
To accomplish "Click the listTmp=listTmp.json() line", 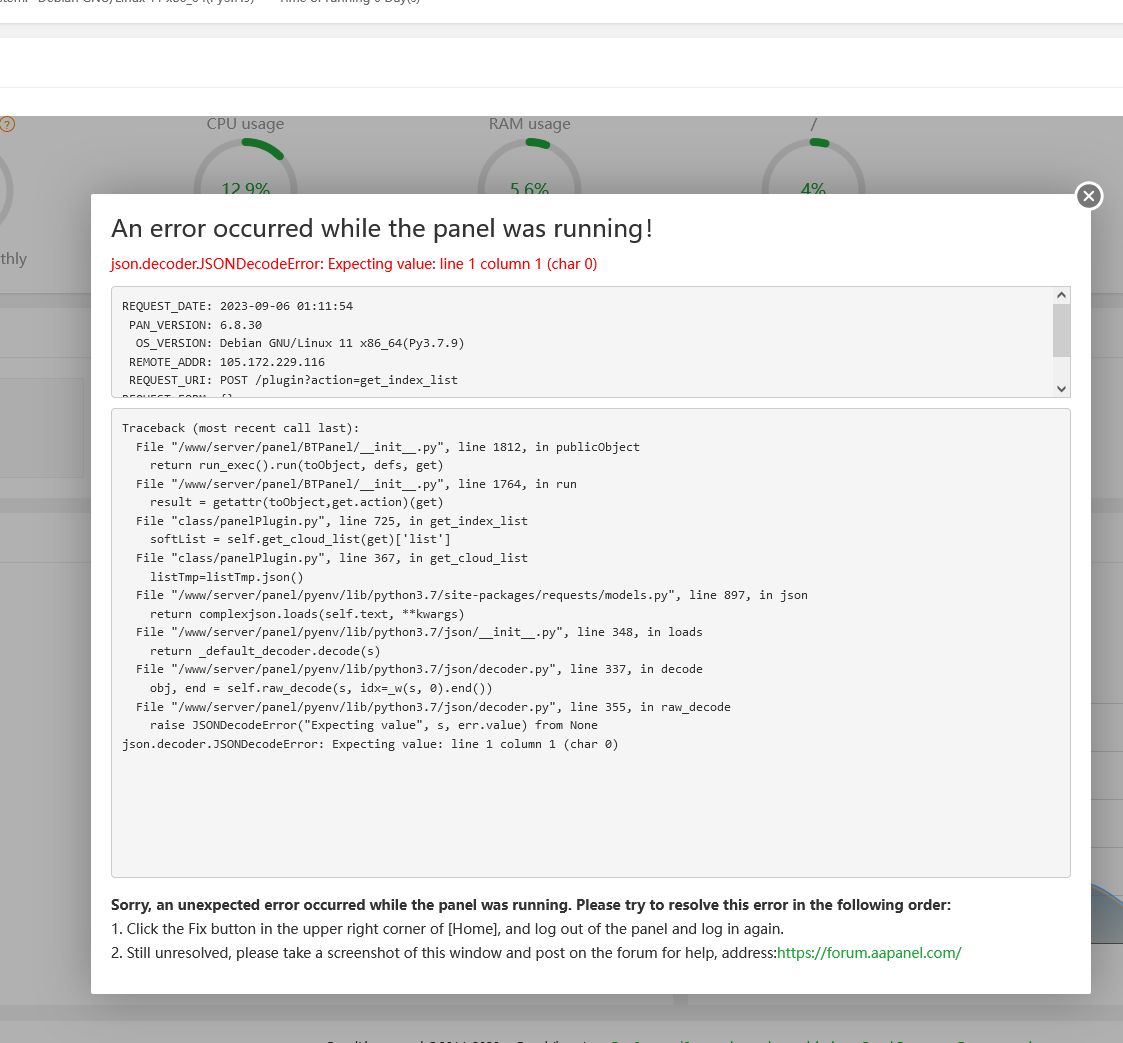I will pyautogui.click(x=226, y=577).
